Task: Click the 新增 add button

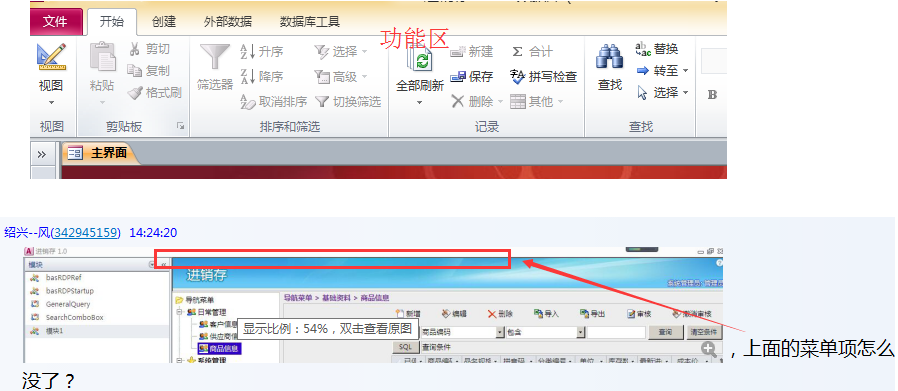Action: coord(408,314)
